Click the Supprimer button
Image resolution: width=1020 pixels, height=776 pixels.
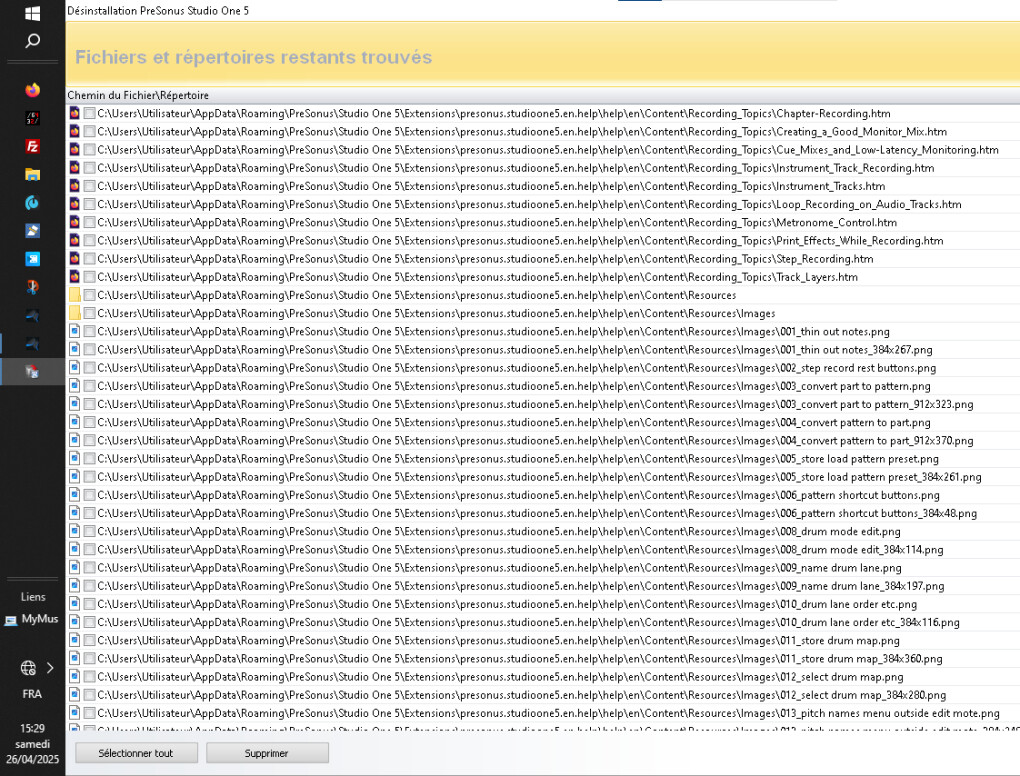[267, 753]
